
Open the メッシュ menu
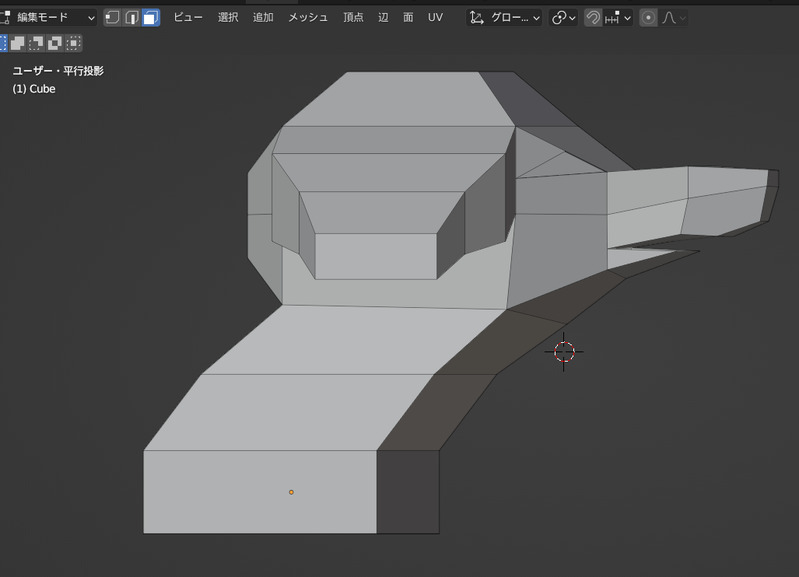307,17
